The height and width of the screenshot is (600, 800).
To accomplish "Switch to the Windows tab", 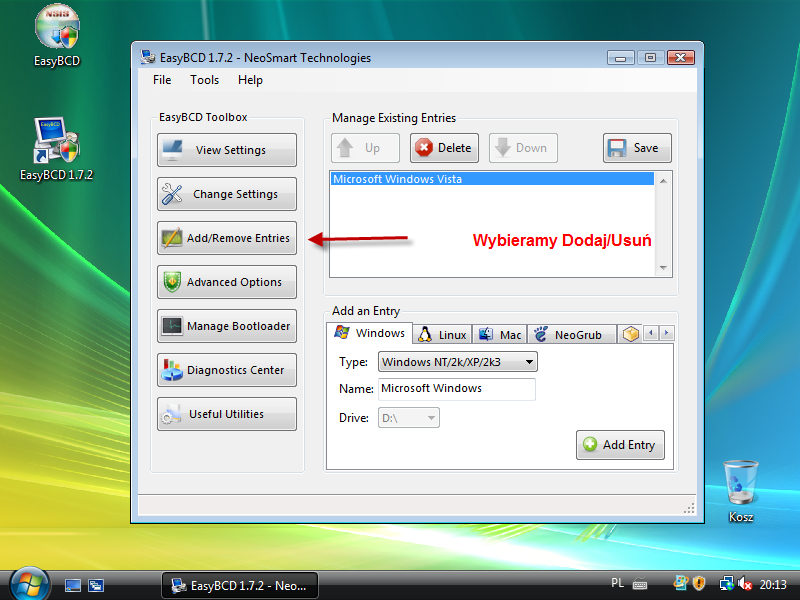I will (369, 333).
